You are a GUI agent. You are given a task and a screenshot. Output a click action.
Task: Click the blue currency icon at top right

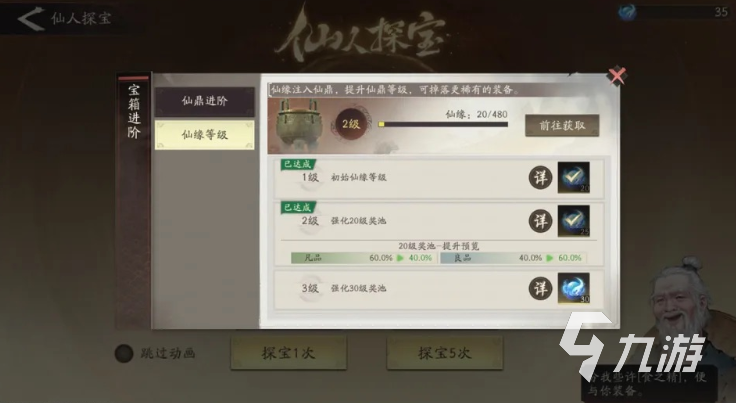(627, 12)
